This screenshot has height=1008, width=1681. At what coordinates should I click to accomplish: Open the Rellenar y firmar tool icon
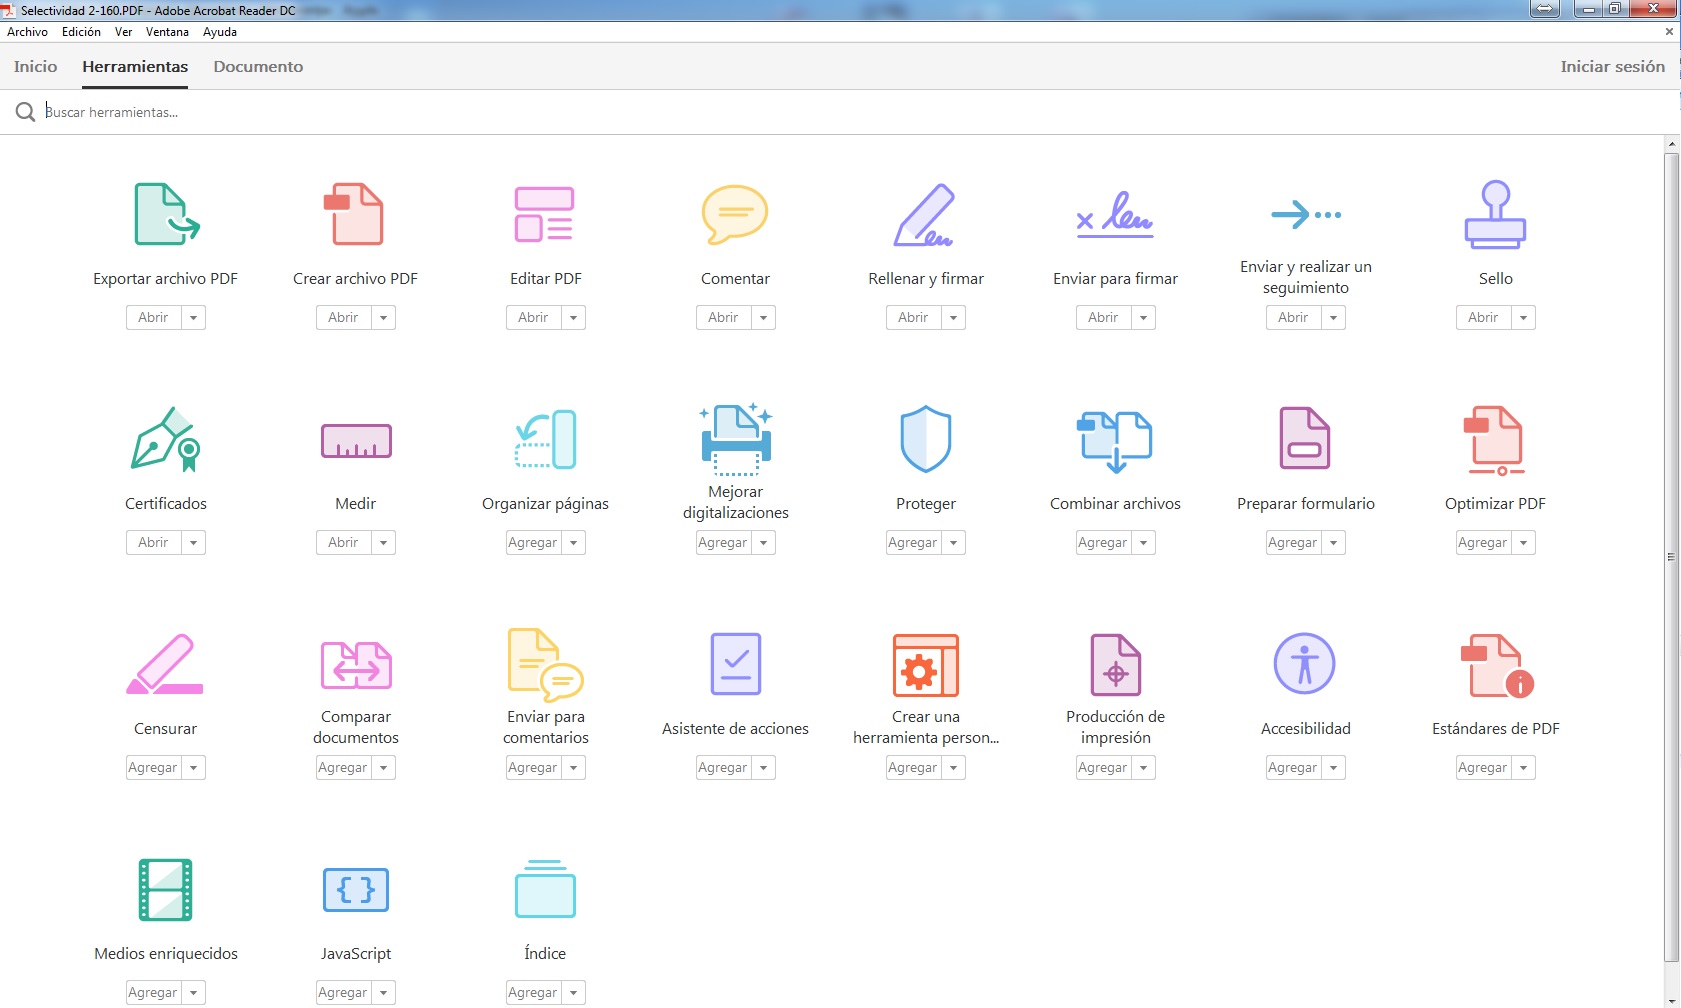click(925, 214)
